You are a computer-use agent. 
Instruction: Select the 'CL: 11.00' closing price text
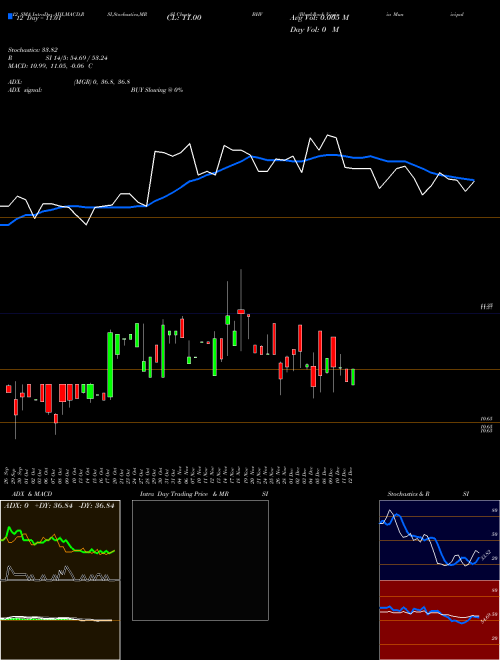[x=184, y=18]
